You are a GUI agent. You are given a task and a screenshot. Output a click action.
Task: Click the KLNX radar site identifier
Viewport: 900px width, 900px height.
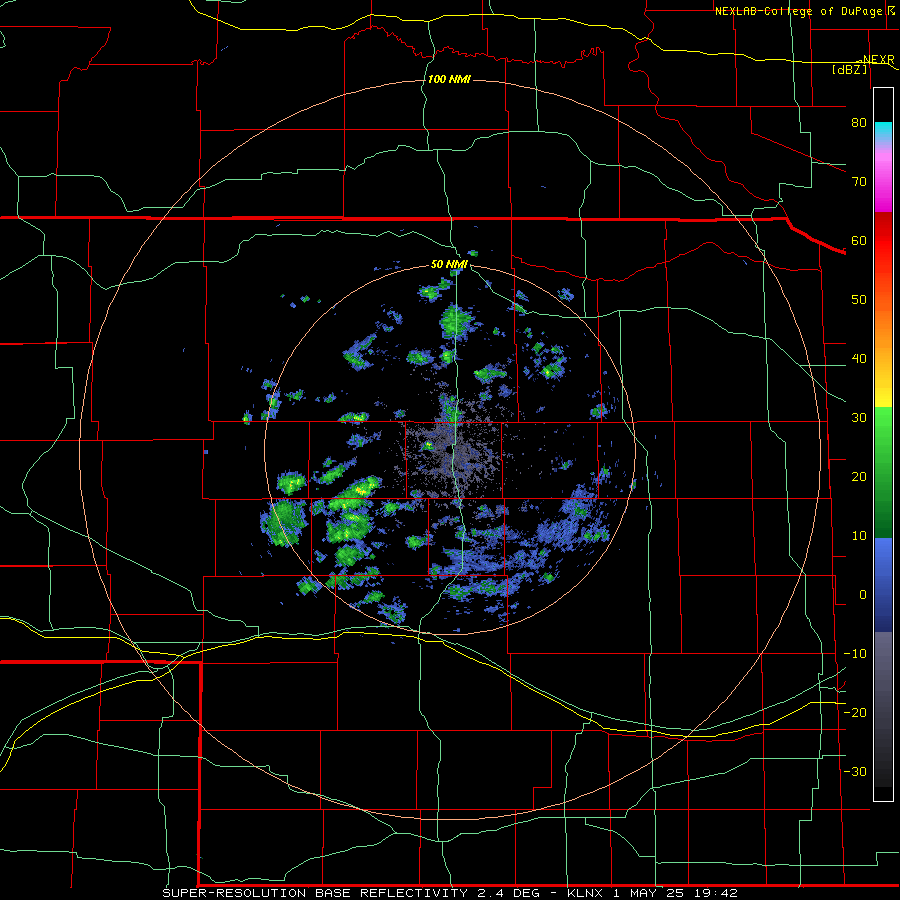pyautogui.click(x=585, y=893)
